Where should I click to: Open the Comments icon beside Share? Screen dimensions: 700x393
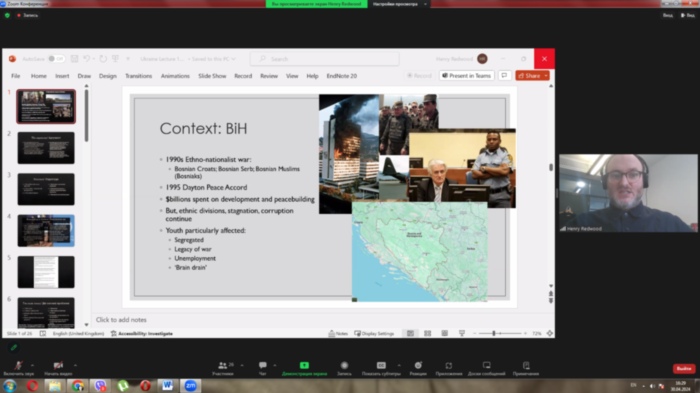(504, 75)
